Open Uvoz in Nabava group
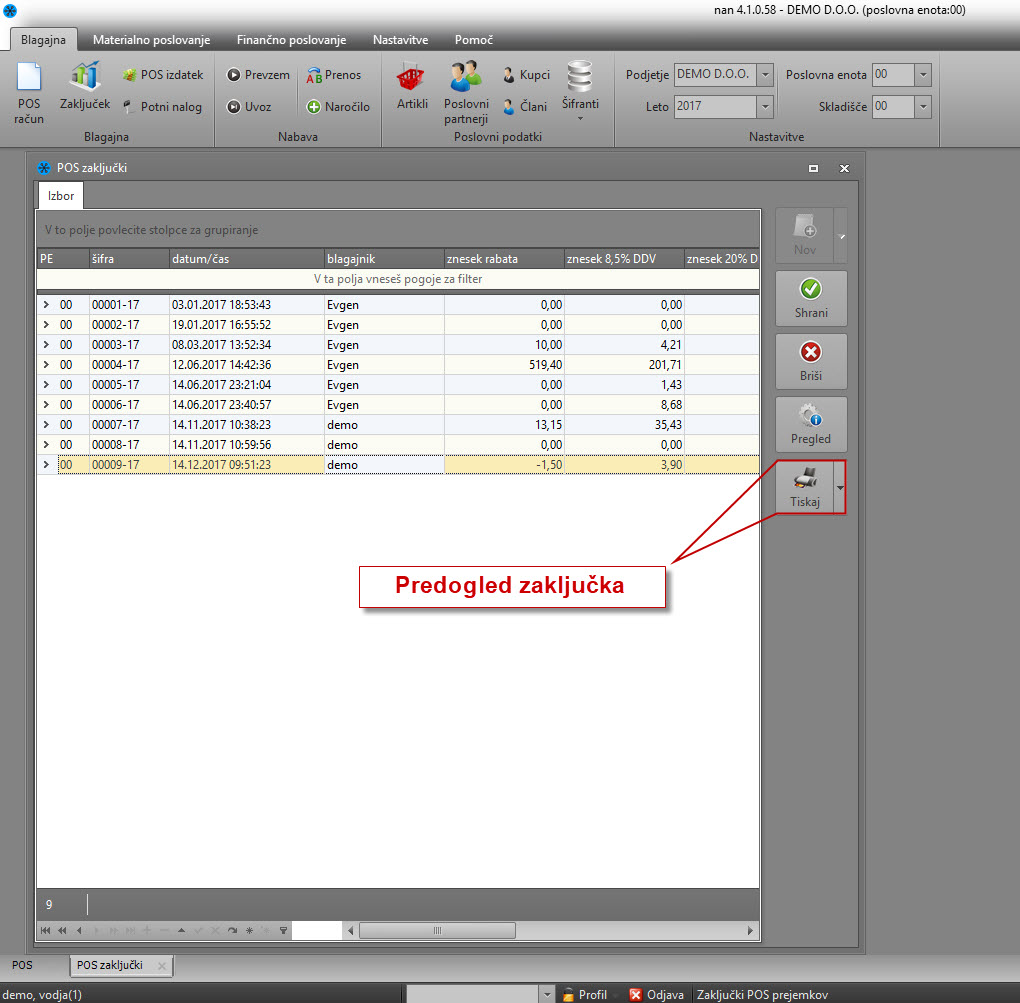 click(x=249, y=107)
